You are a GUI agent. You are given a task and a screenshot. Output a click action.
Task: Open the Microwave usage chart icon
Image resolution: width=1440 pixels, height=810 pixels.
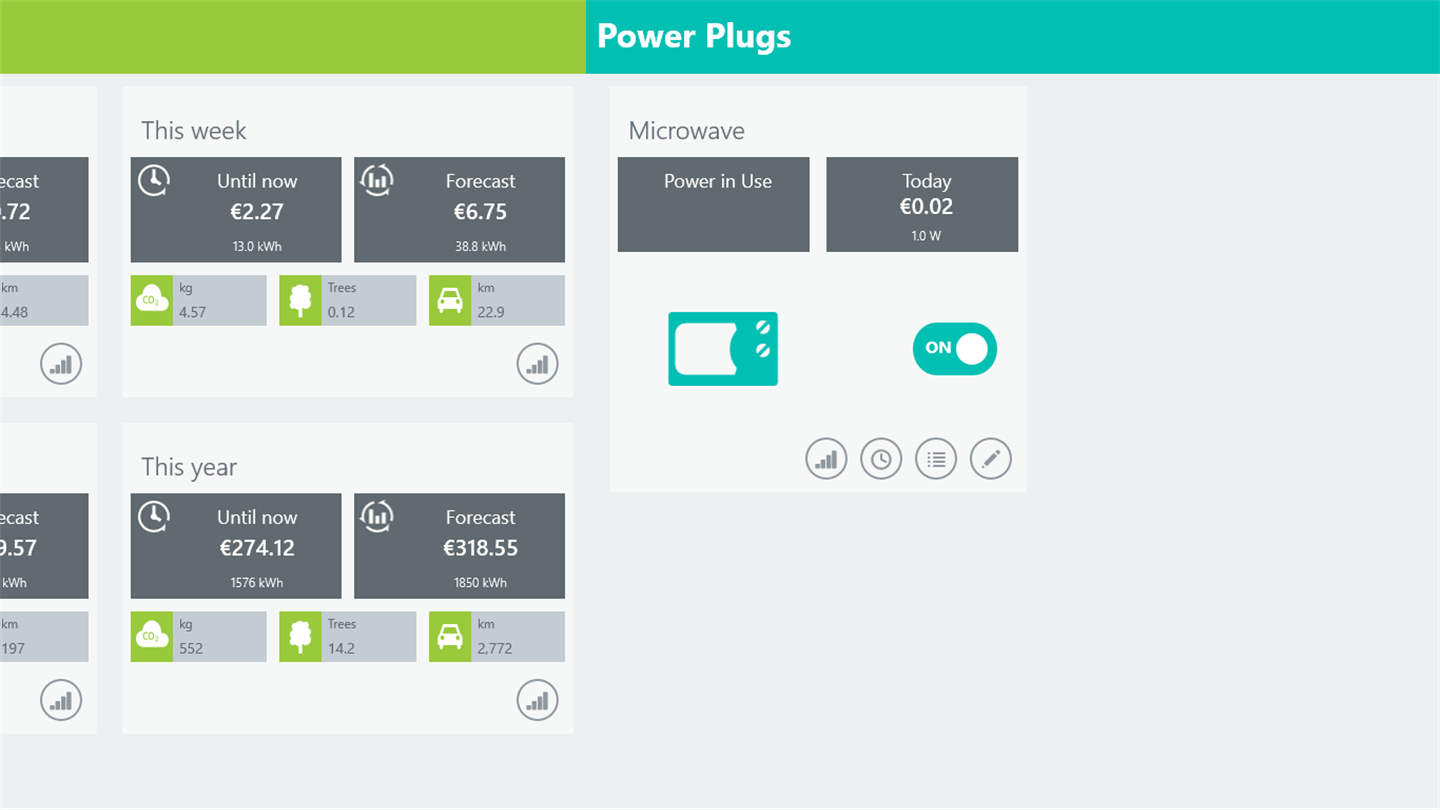tap(826, 459)
